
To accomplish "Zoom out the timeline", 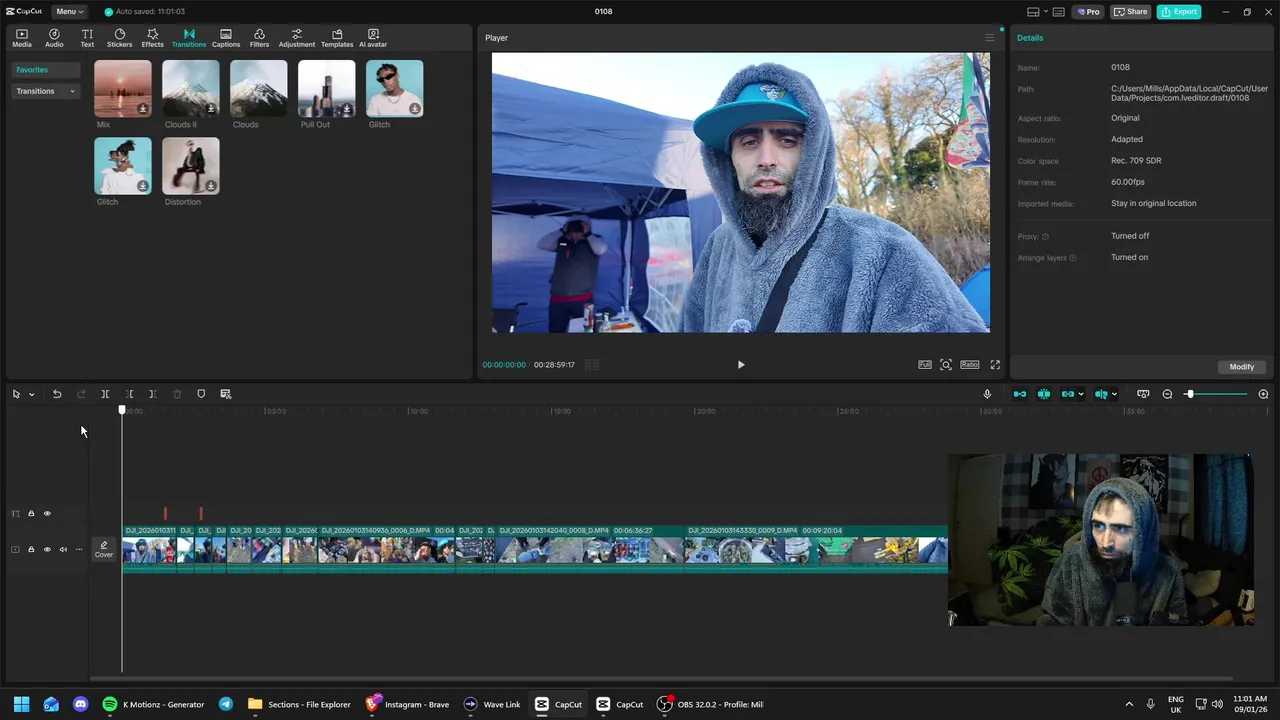I will pos(1167,394).
